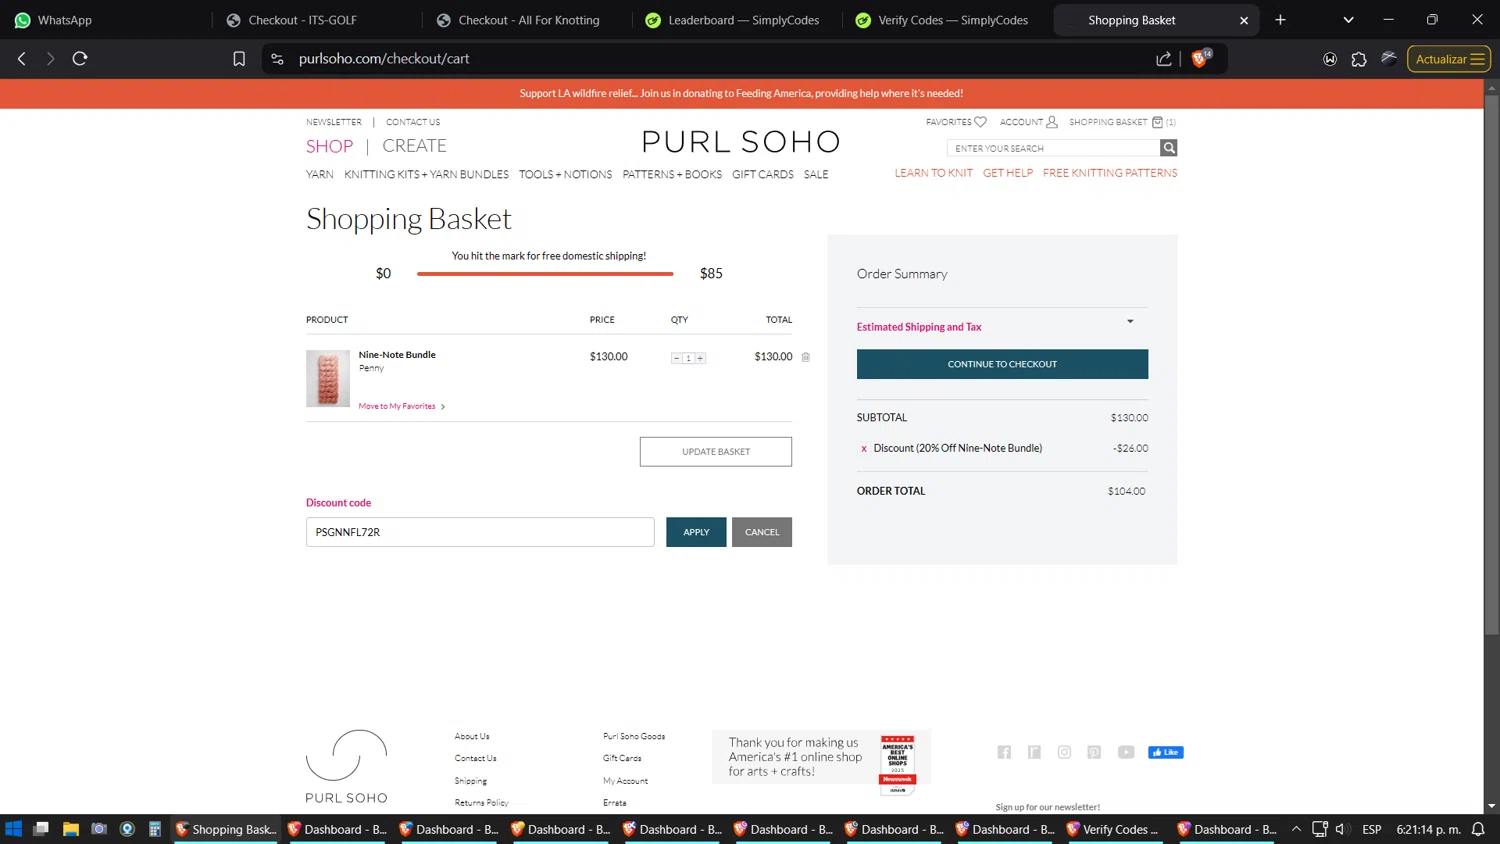Switch to WhatsApp tab

[105, 20]
